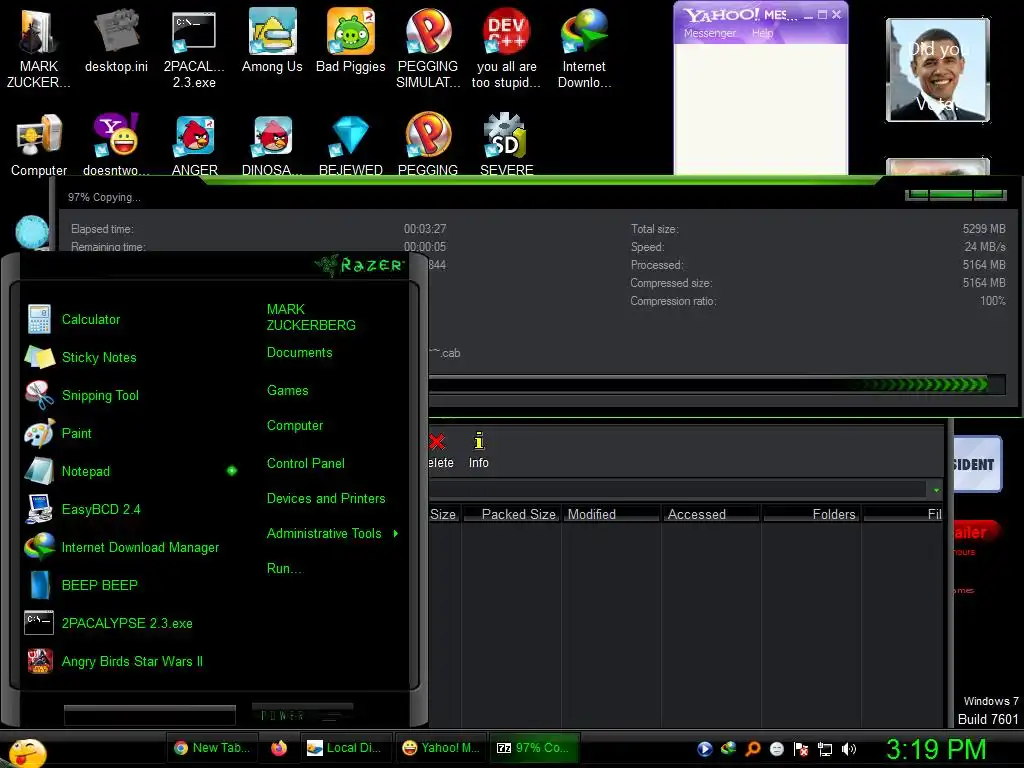The image size is (1024, 768).
Task: Launch the BEJEWED diamond desktop icon
Action: 351,144
